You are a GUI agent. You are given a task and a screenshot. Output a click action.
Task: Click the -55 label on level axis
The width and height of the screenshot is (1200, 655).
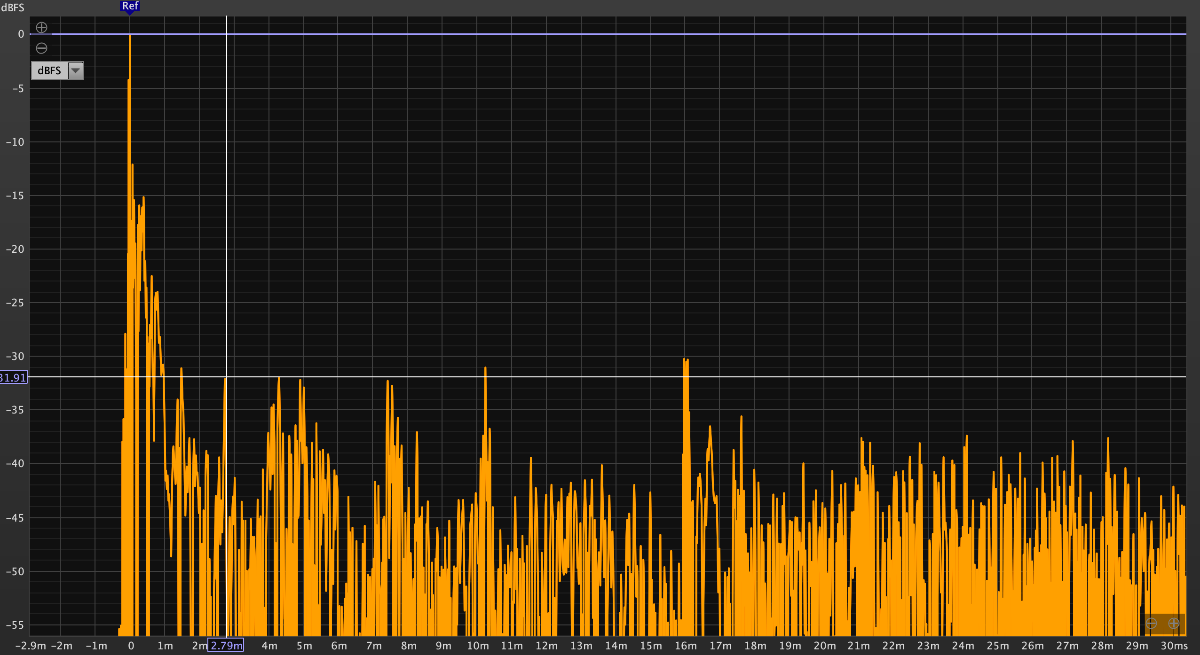pos(14,624)
